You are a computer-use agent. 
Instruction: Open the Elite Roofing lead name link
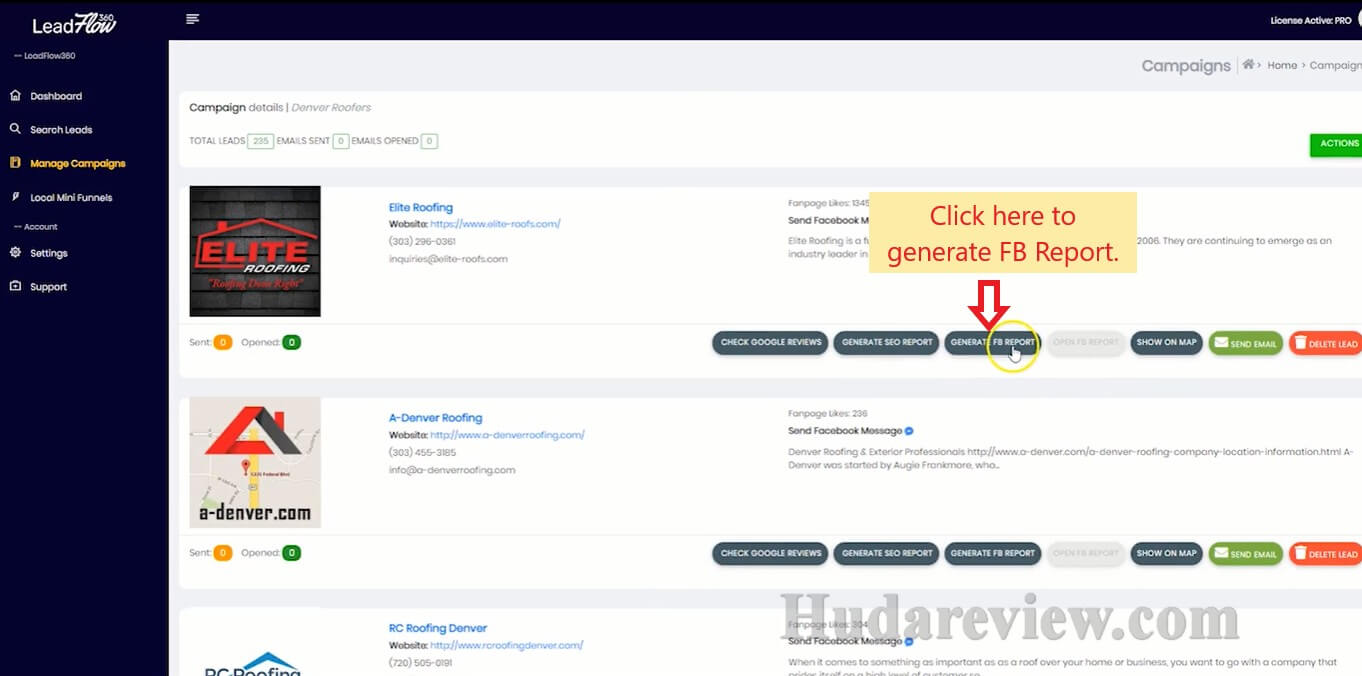coord(421,207)
